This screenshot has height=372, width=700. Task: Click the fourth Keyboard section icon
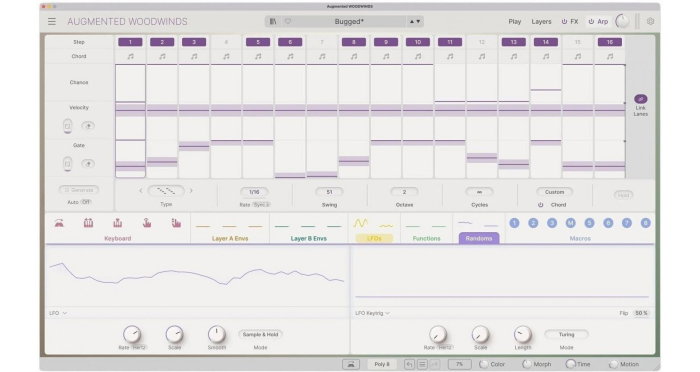pos(147,223)
